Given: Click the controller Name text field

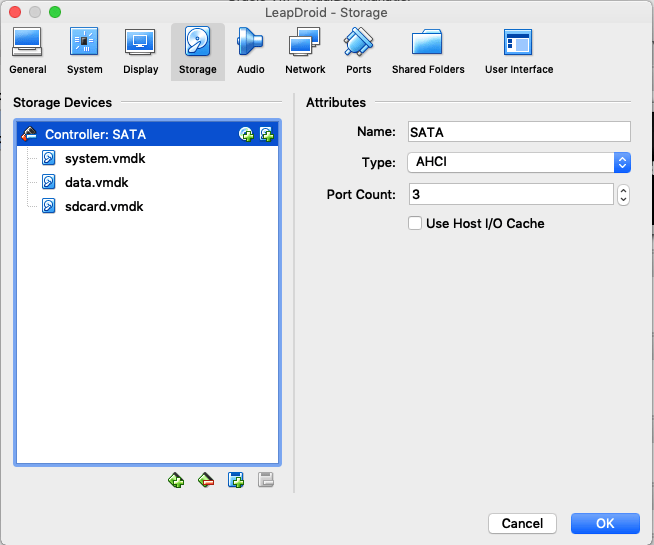Looking at the screenshot, I should coord(517,131).
